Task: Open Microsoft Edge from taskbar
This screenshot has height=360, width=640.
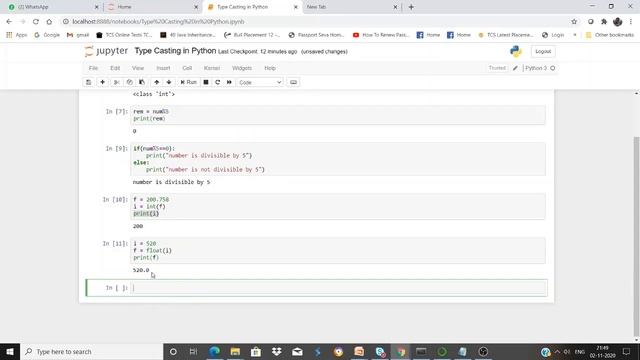Action: coord(214,351)
